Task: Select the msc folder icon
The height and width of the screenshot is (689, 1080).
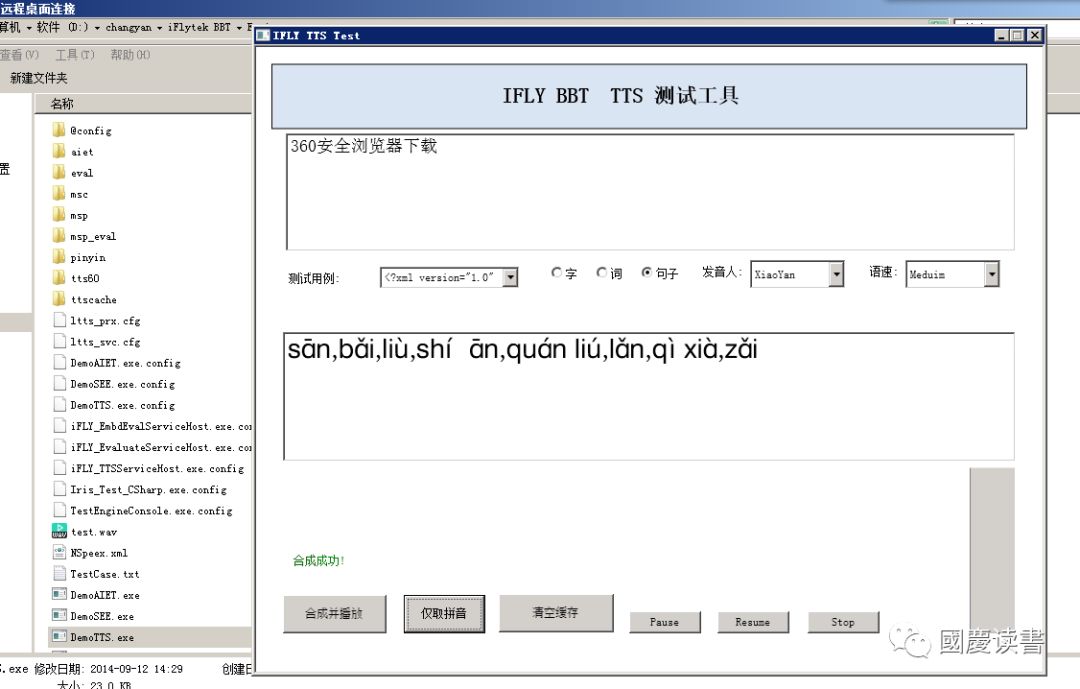Action: pos(59,194)
